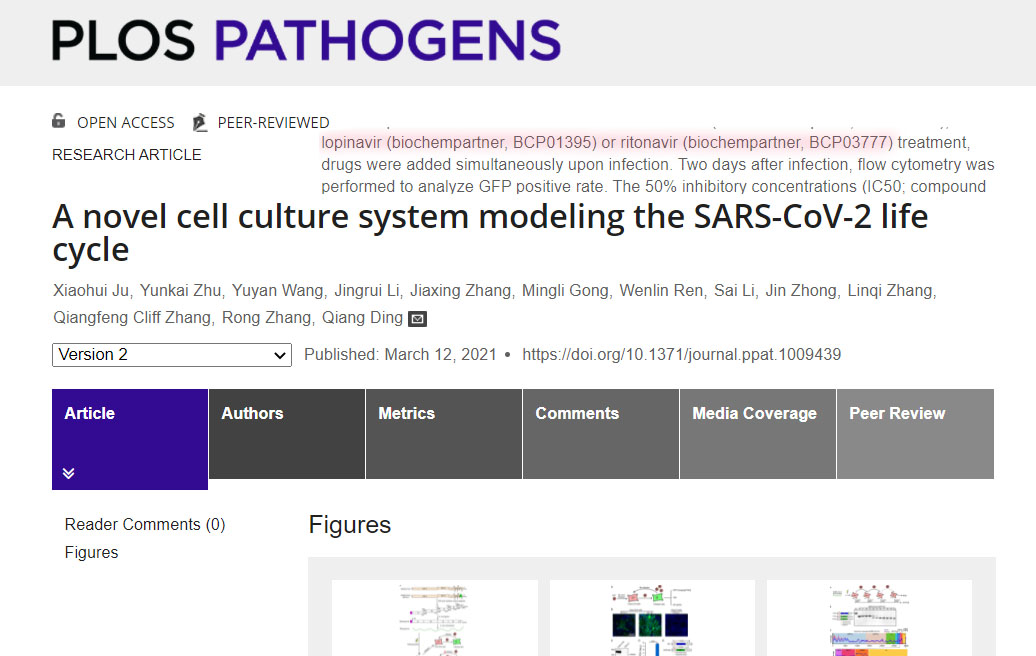The height and width of the screenshot is (656, 1036).
Task: Select author Rong Zhang
Action: (x=266, y=318)
